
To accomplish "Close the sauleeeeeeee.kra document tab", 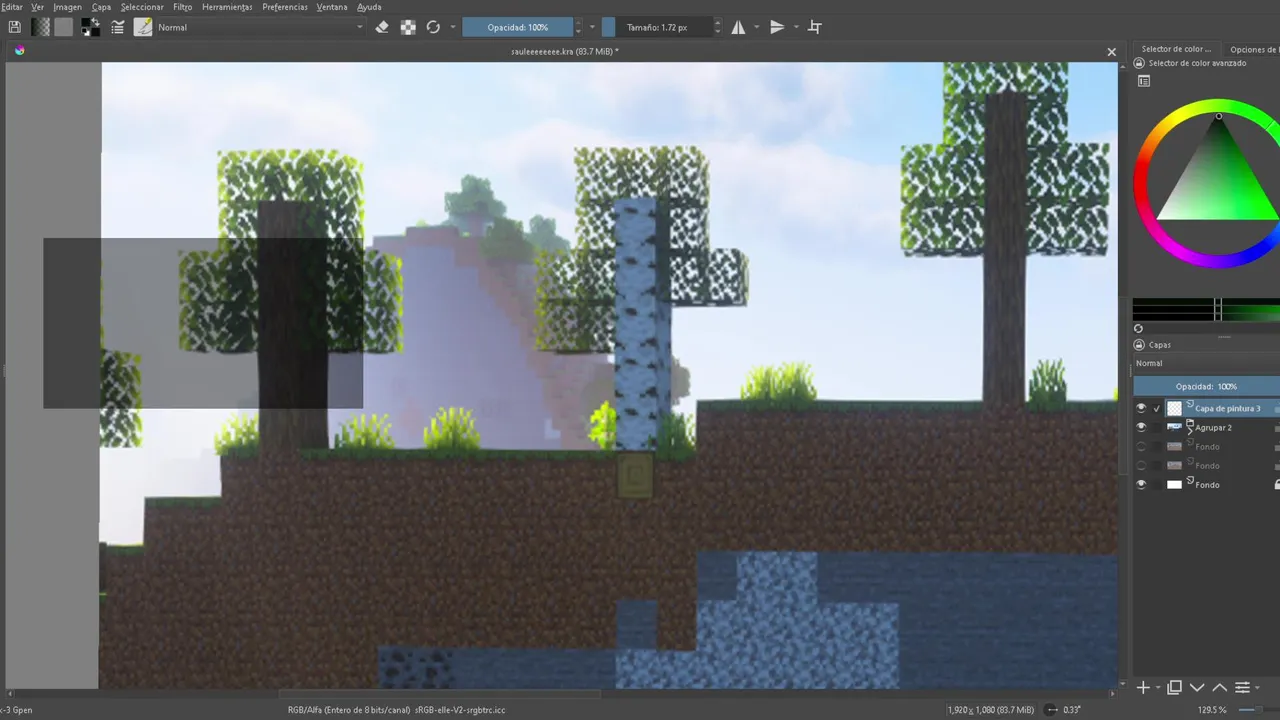I will point(1111,52).
